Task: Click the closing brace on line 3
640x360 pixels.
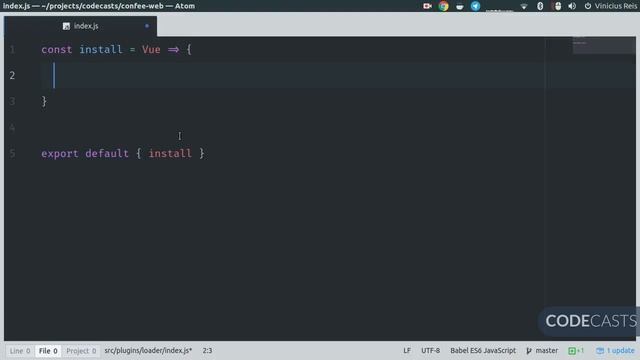Action: pyautogui.click(x=44, y=101)
